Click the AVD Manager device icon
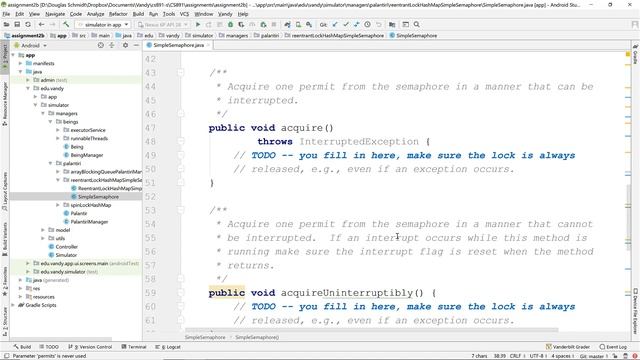 click(x=298, y=24)
